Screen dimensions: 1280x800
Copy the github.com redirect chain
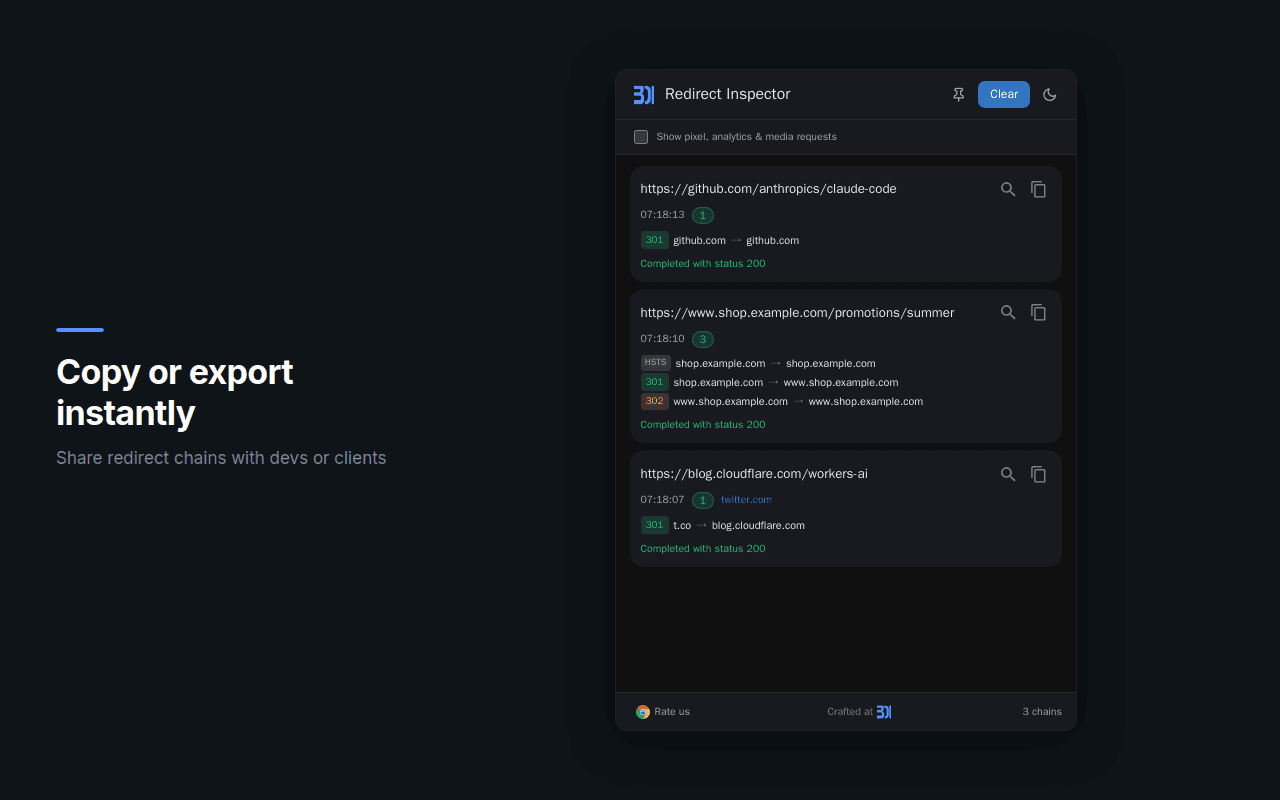point(1038,188)
